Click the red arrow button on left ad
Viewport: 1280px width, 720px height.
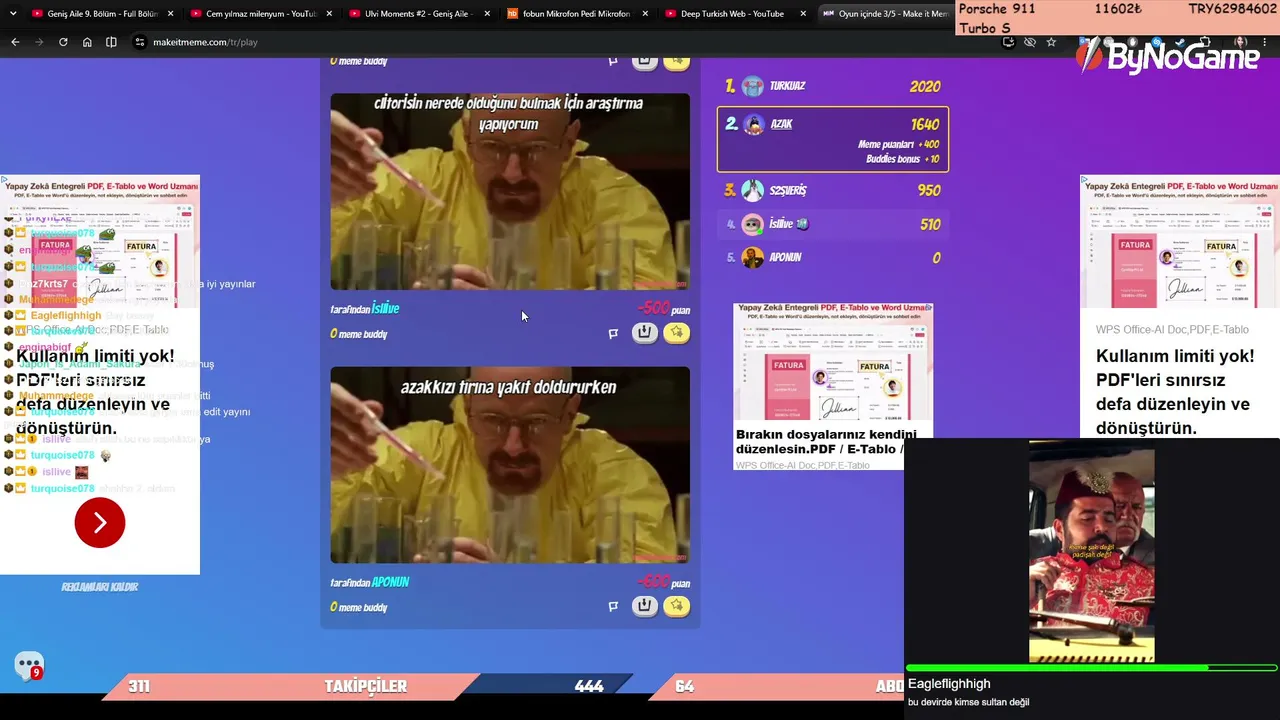point(100,522)
